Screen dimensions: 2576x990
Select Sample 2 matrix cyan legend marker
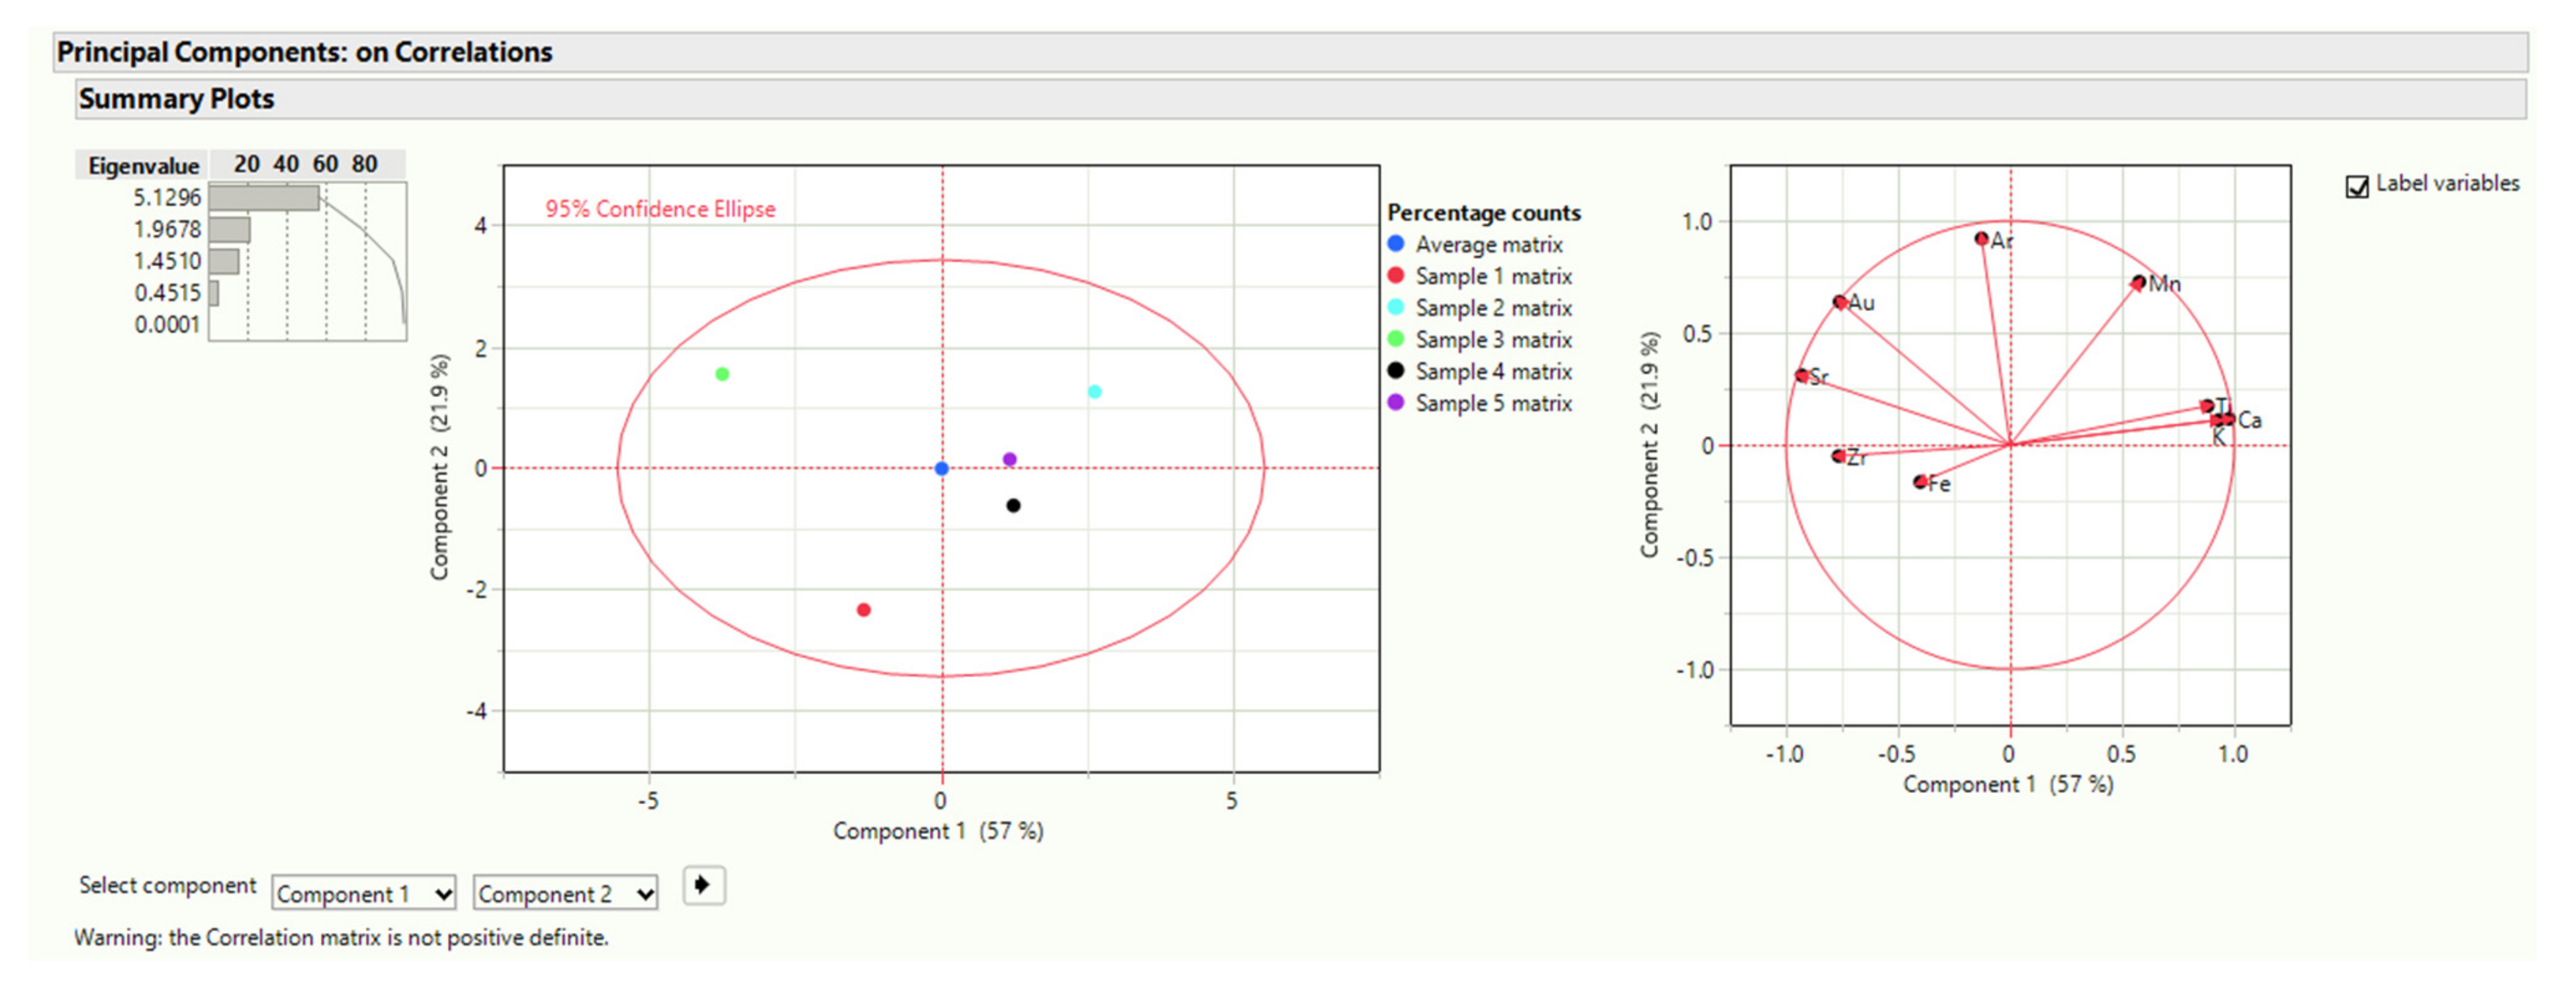[1395, 307]
